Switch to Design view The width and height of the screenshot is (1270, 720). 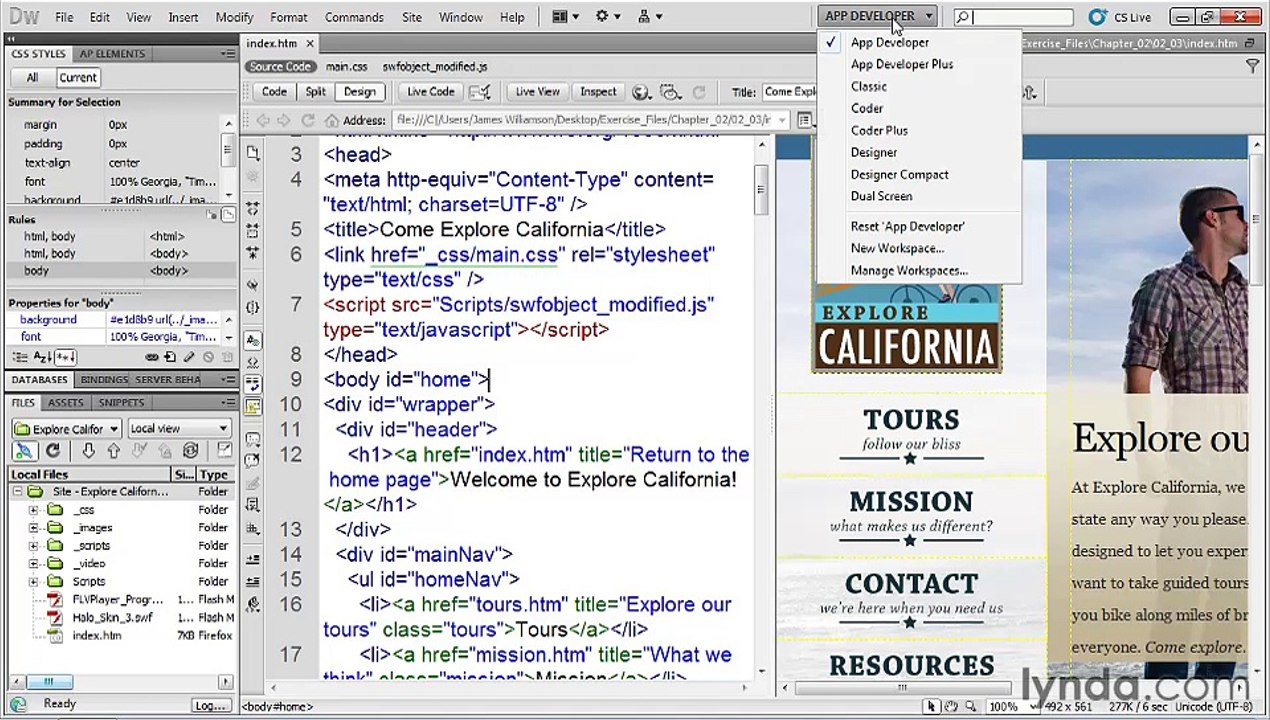pos(359,92)
